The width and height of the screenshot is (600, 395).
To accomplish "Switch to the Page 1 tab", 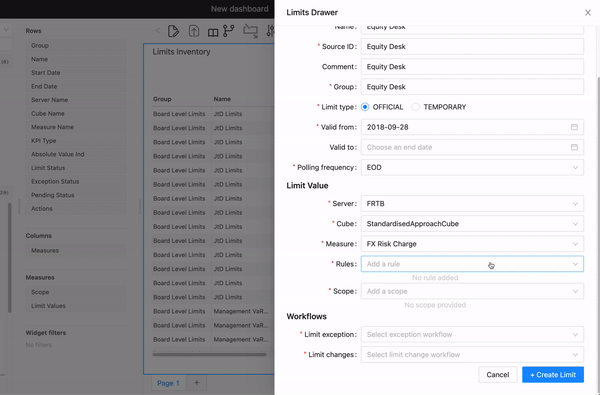I will [168, 383].
